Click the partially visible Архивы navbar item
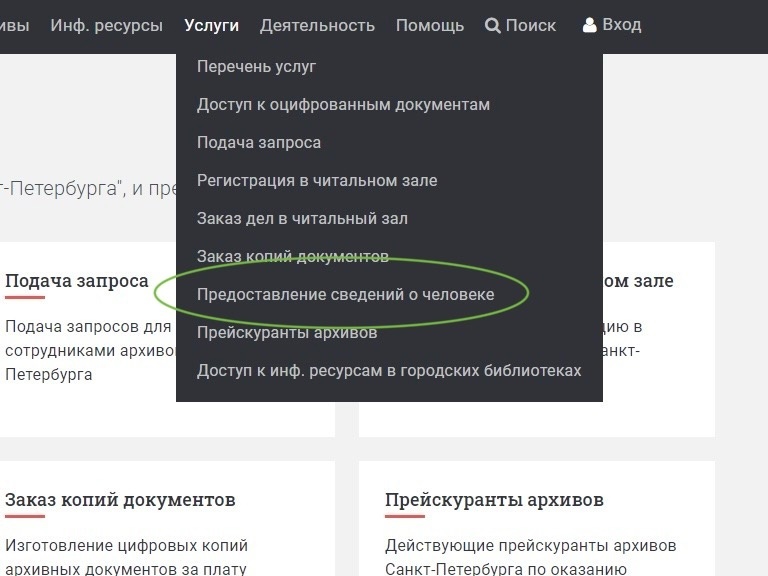 [x=14, y=25]
